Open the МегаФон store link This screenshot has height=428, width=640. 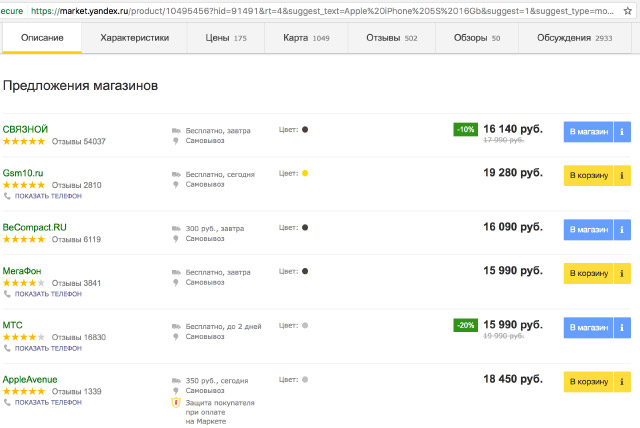pyautogui.click(x=22, y=271)
